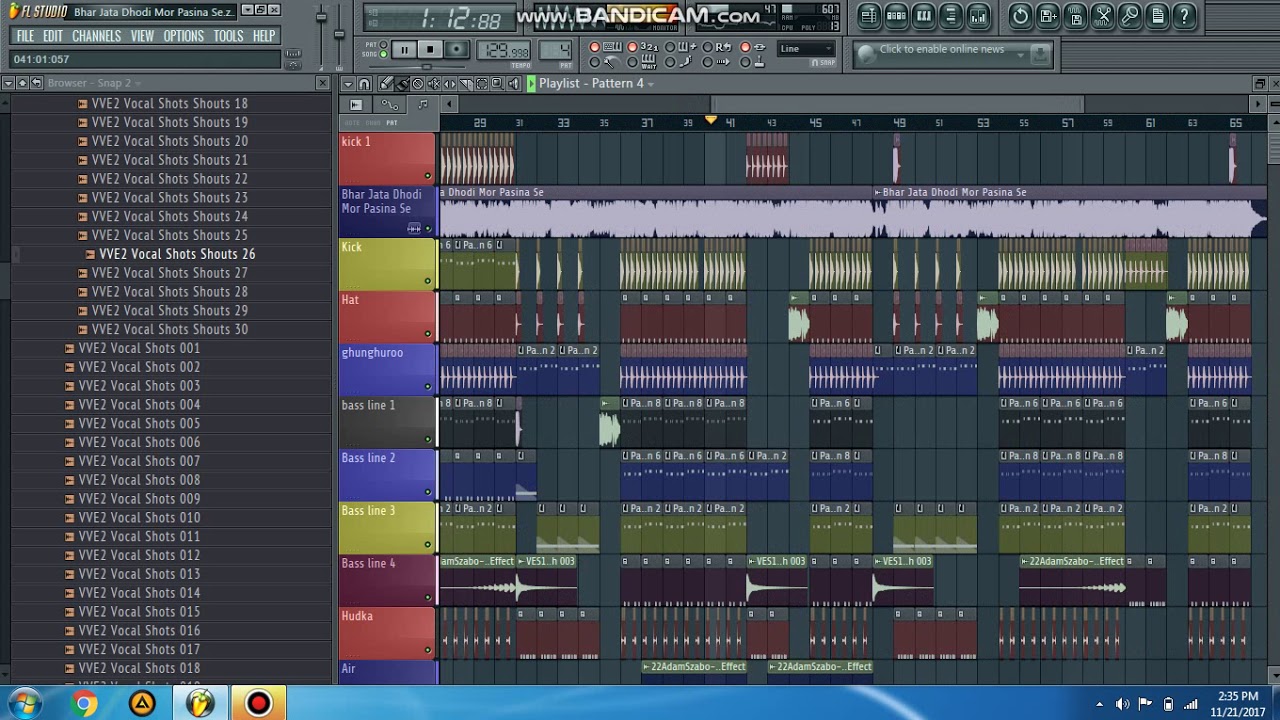Switch to pattern mode radio button

tap(383, 44)
